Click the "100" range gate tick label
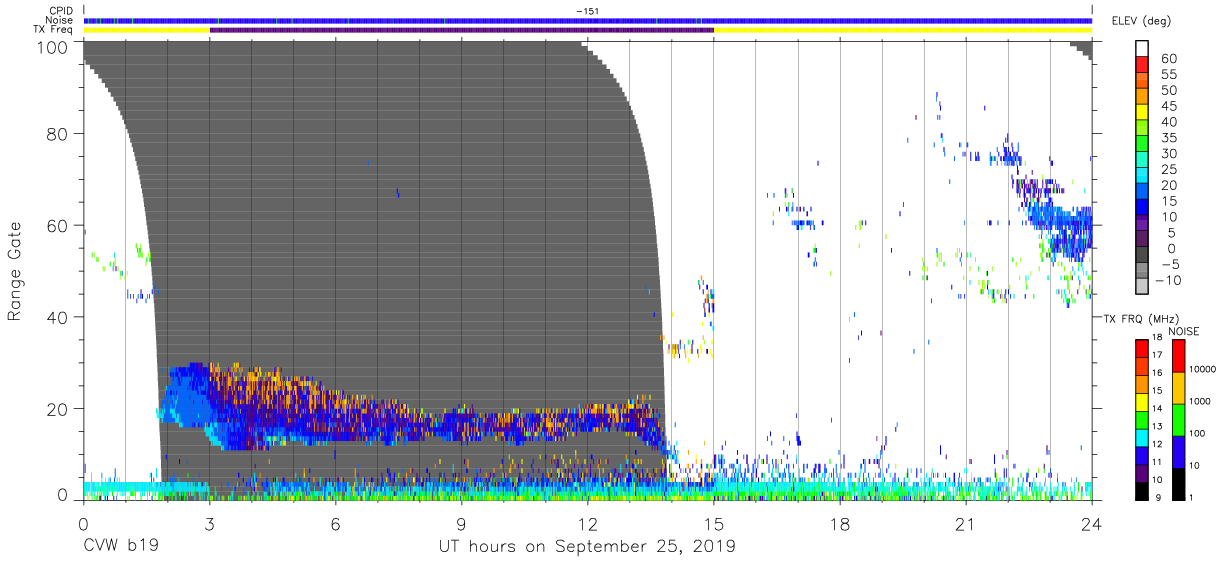1228x567 pixels. (x=53, y=46)
